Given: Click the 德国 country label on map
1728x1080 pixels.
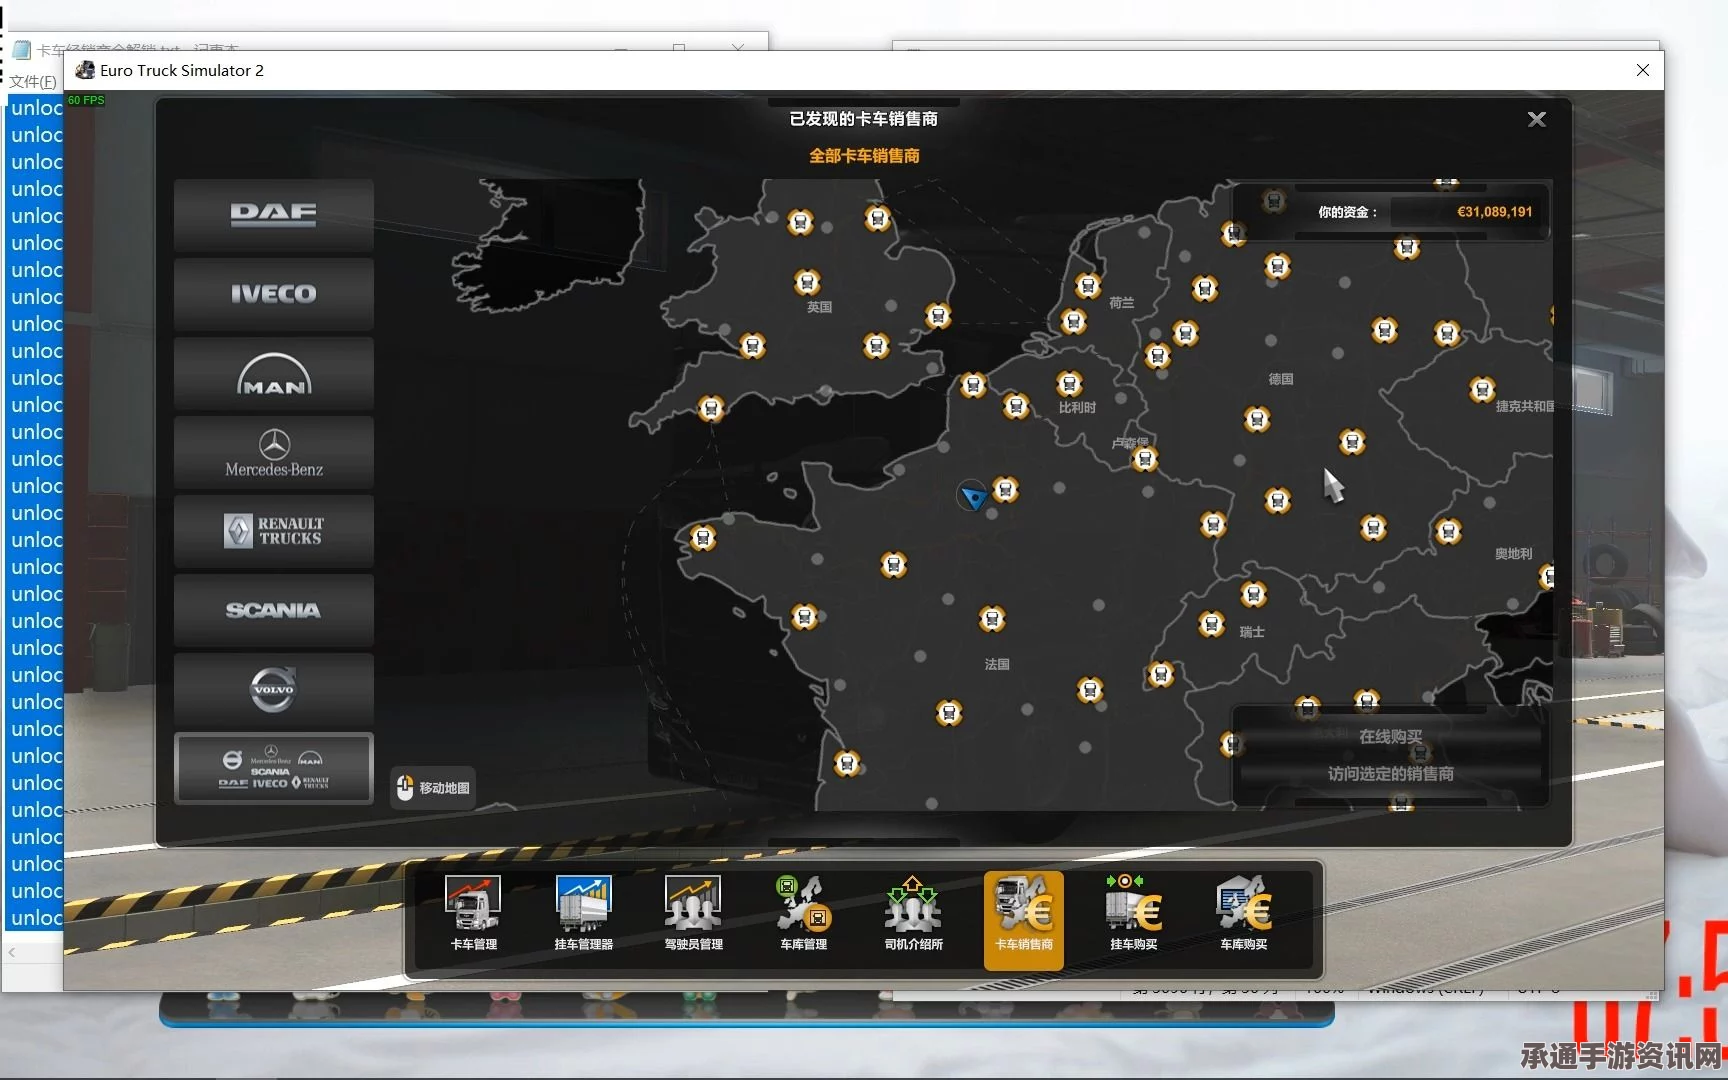Looking at the screenshot, I should pyautogui.click(x=1281, y=379).
